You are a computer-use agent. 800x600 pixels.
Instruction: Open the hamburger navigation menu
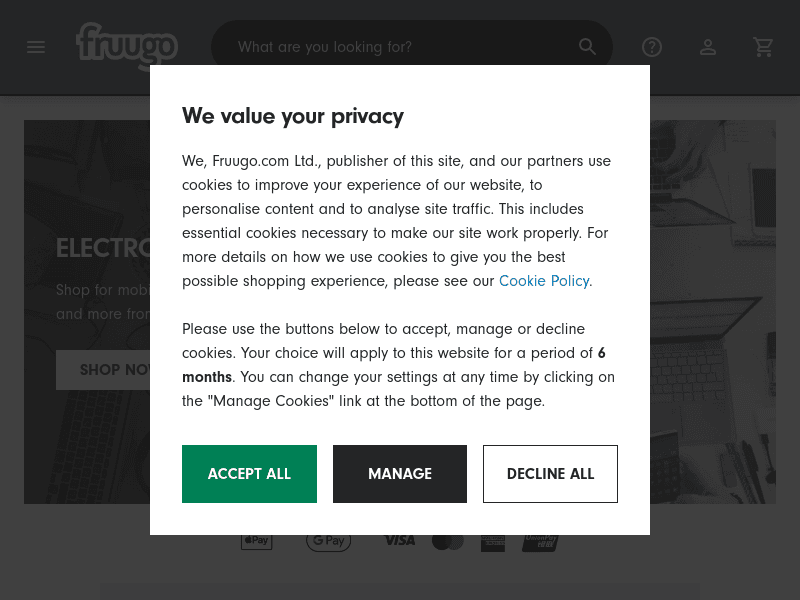tap(36, 47)
